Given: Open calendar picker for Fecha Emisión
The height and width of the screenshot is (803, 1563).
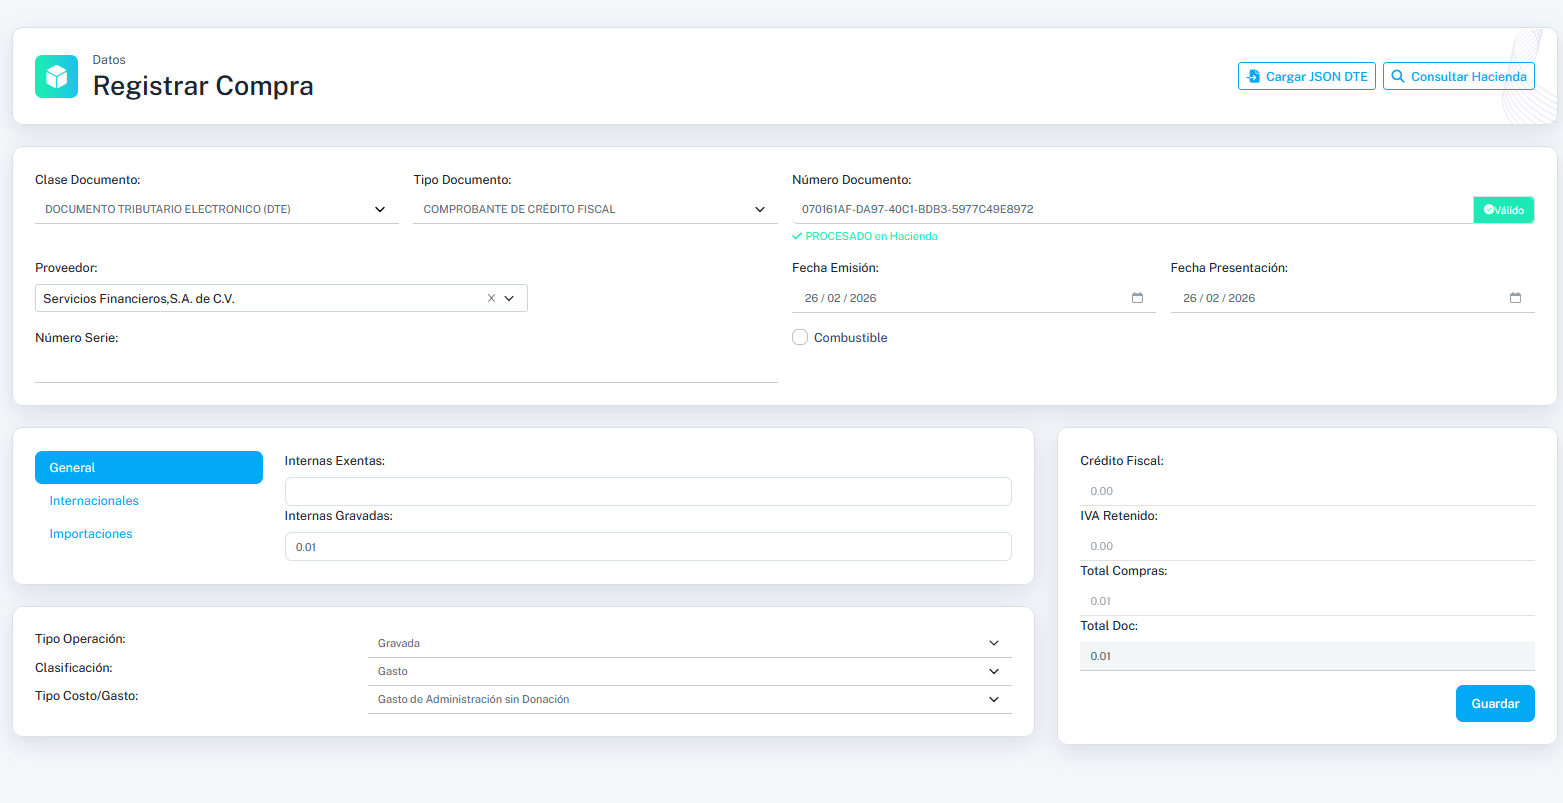Looking at the screenshot, I should pos(1137,298).
